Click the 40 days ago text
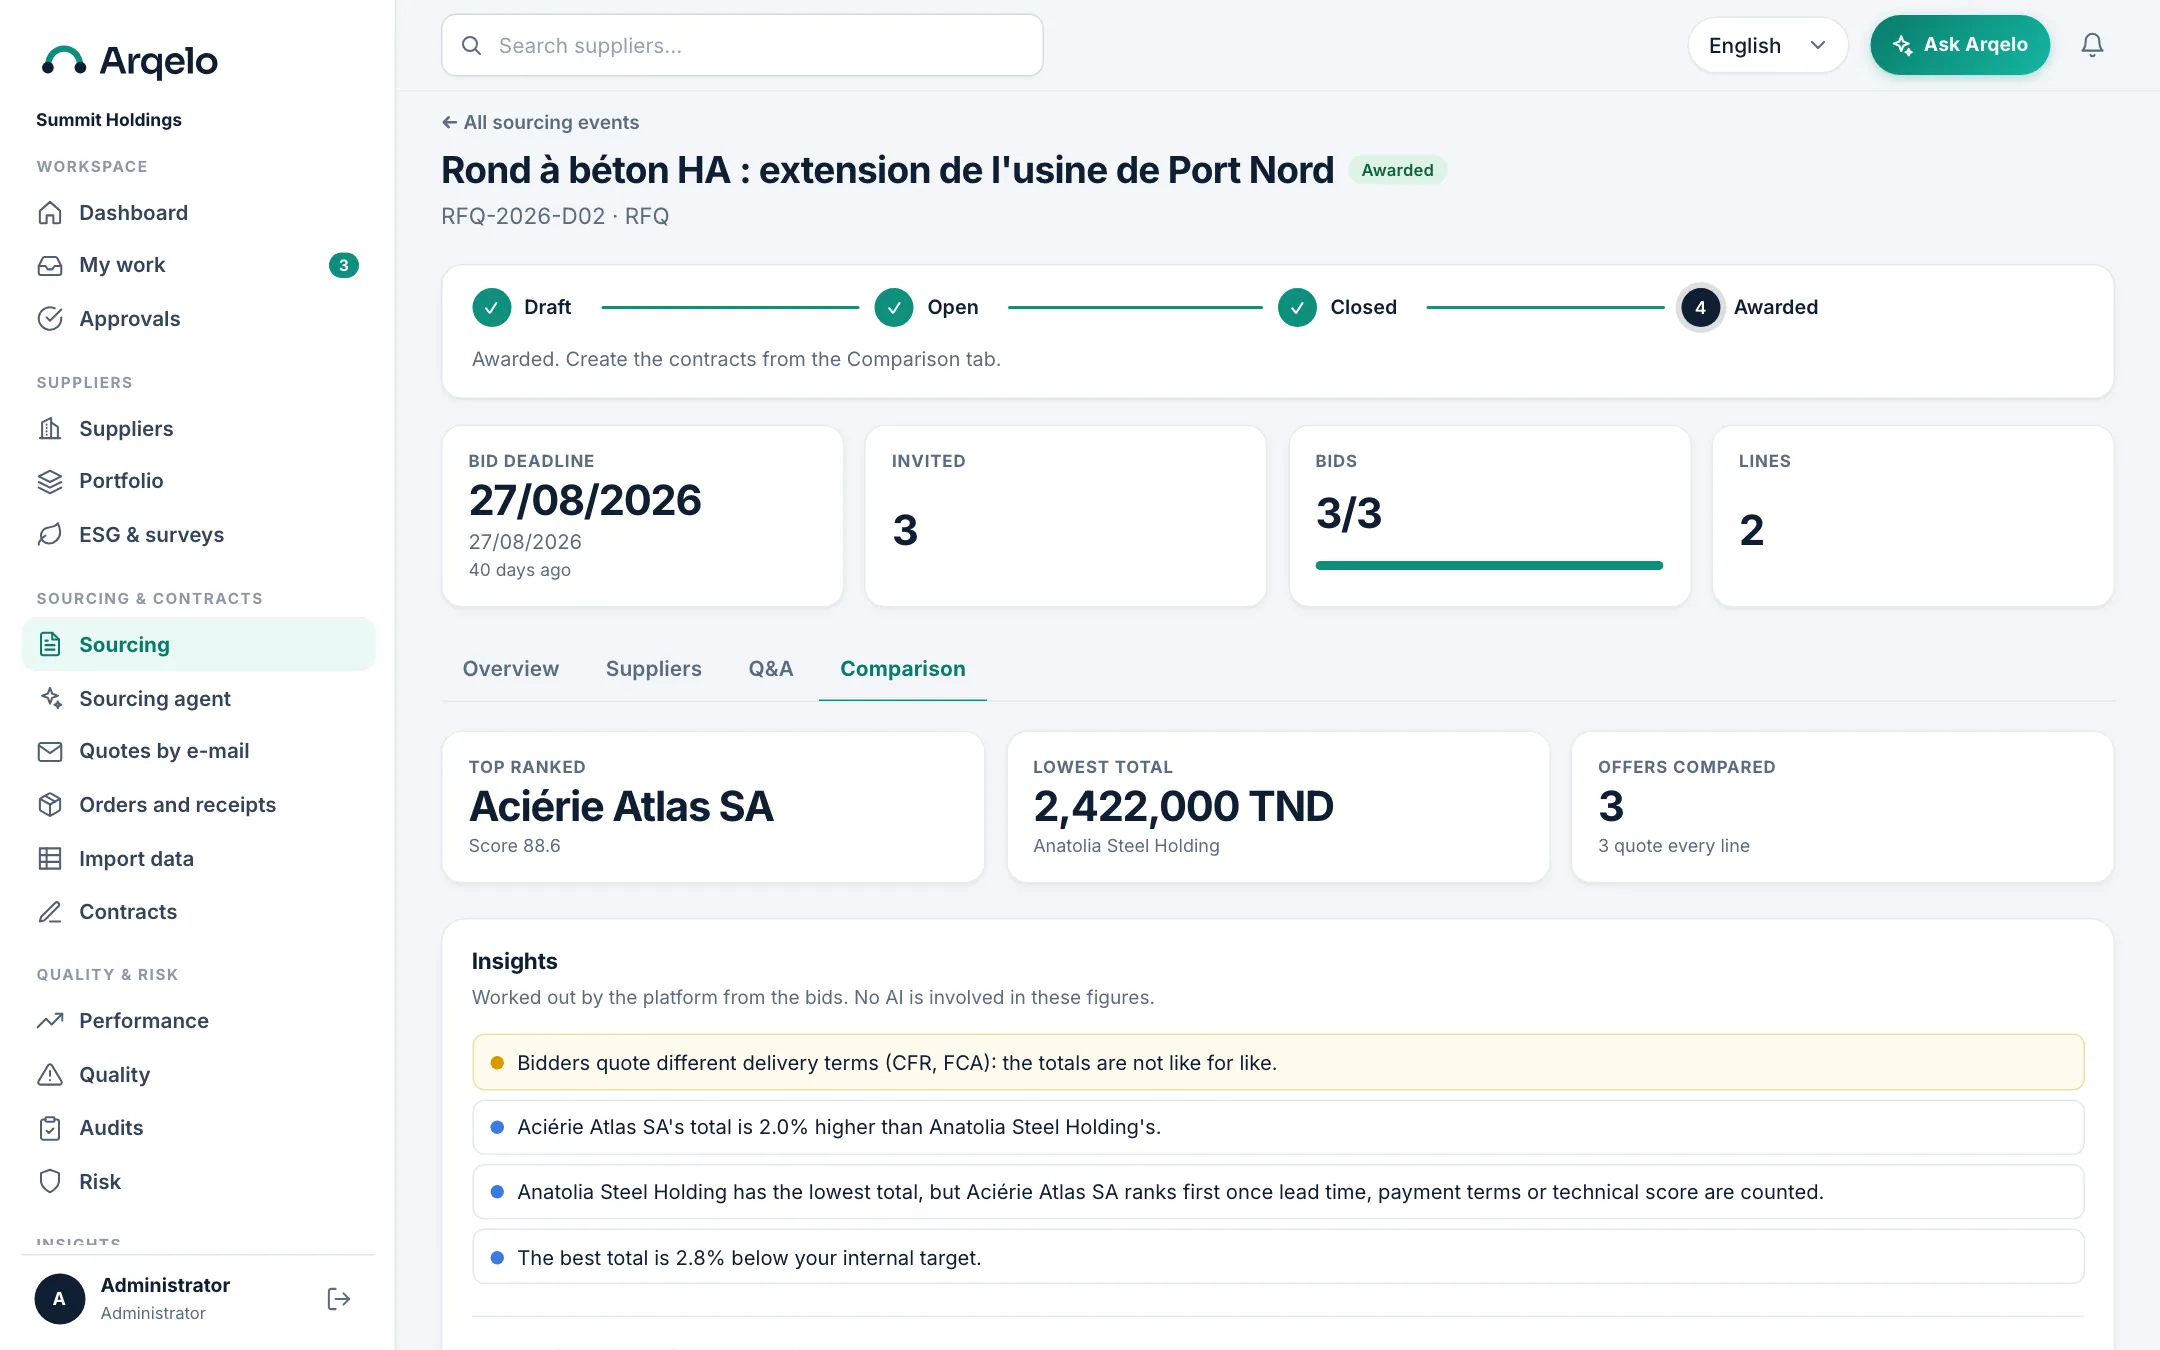This screenshot has height=1350, width=2160. pyautogui.click(x=519, y=570)
